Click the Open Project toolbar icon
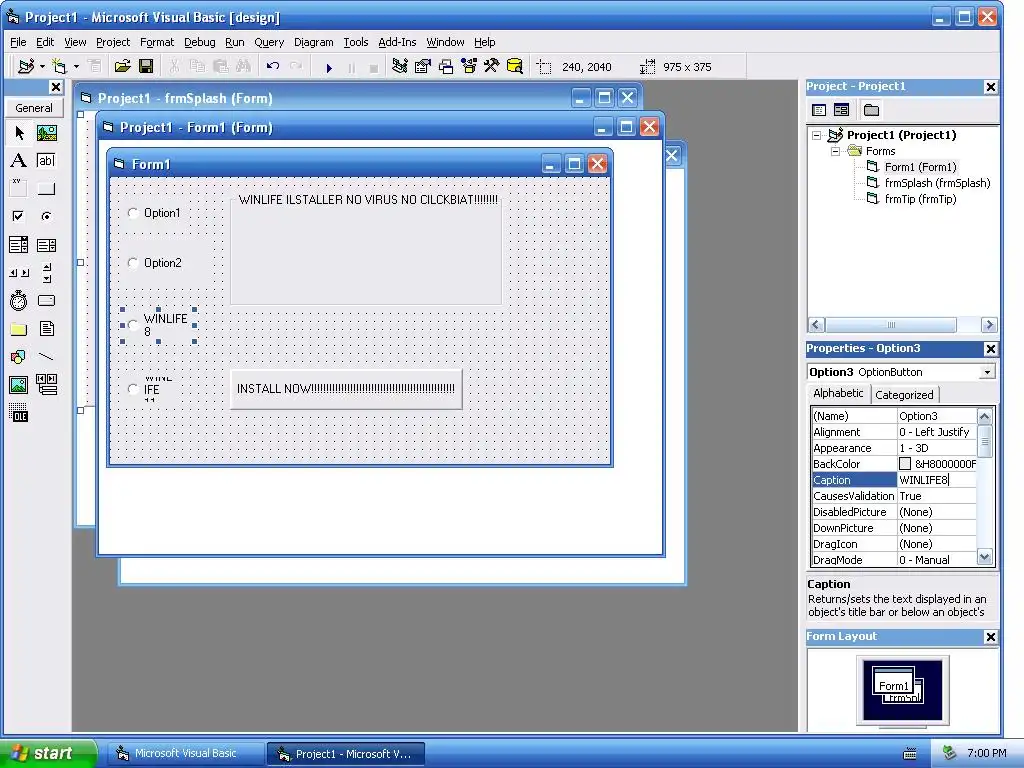The image size is (1024, 768). click(122, 66)
